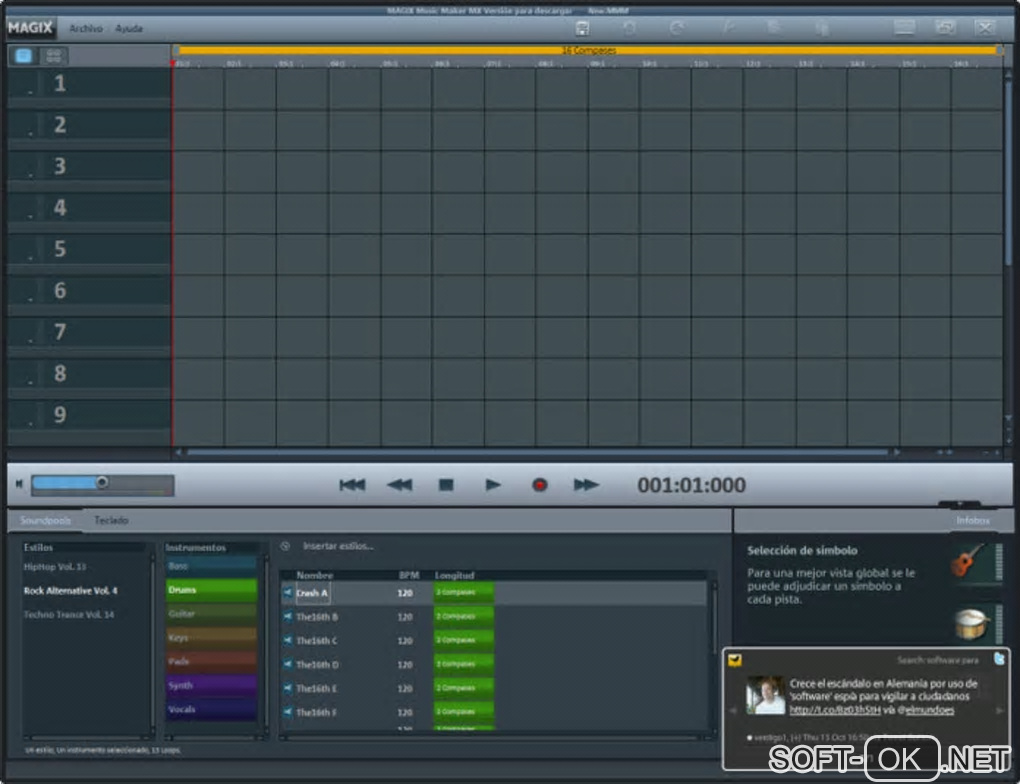
Task: Click the time display 001:01:000
Action: (x=691, y=485)
